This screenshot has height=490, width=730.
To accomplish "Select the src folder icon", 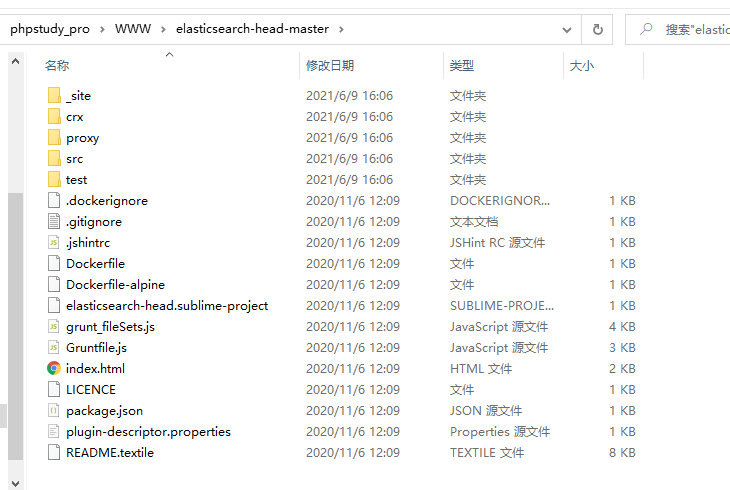I will click(54, 158).
